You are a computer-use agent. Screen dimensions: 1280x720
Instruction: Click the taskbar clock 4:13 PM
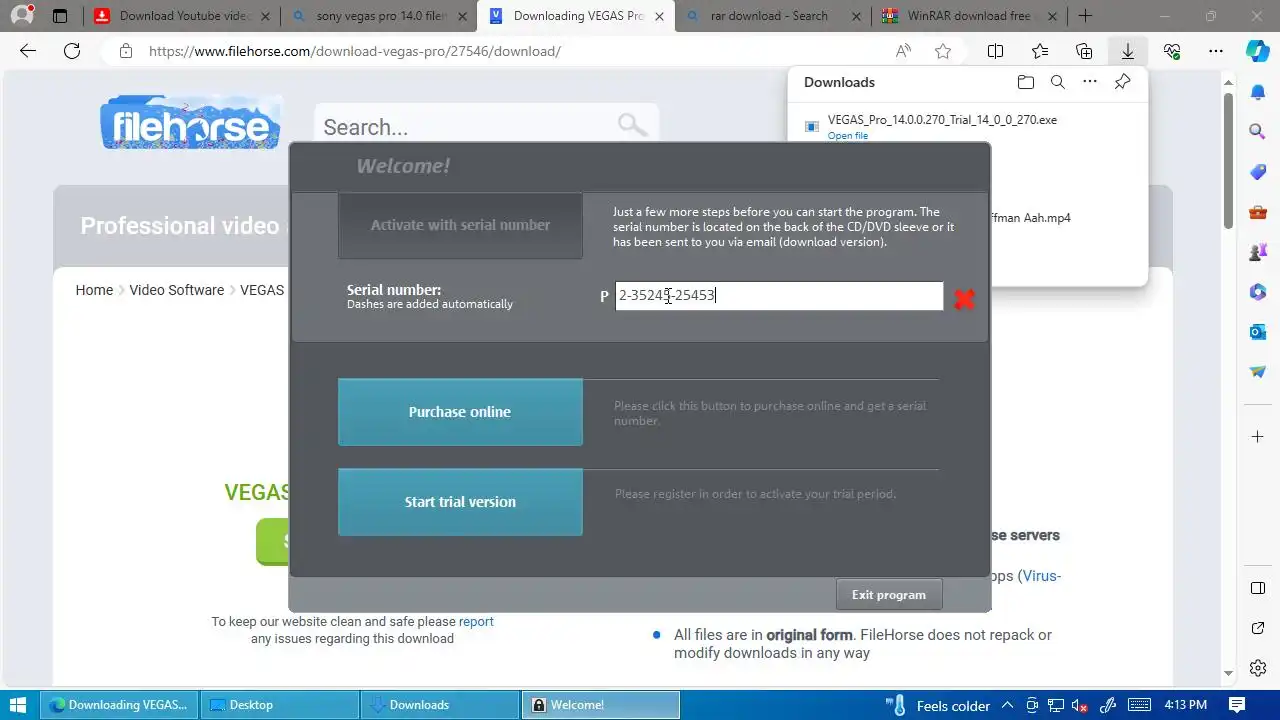pyautogui.click(x=1185, y=705)
